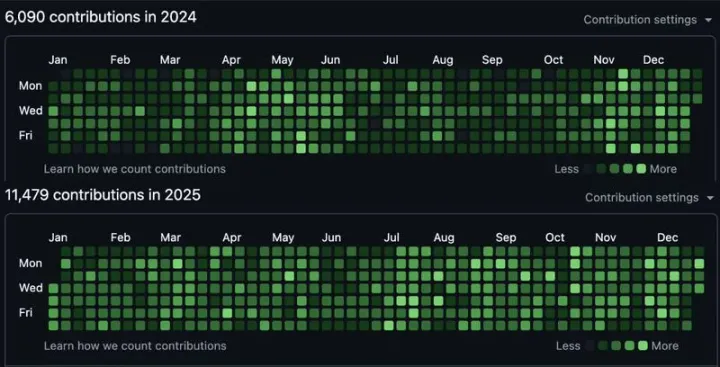Click the 'More' legend label under 2024 graph
The height and width of the screenshot is (367, 720).
[x=663, y=169]
